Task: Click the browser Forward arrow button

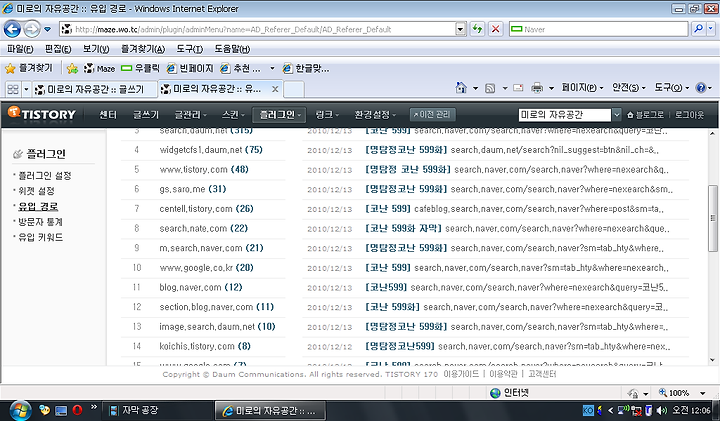Action: point(32,29)
